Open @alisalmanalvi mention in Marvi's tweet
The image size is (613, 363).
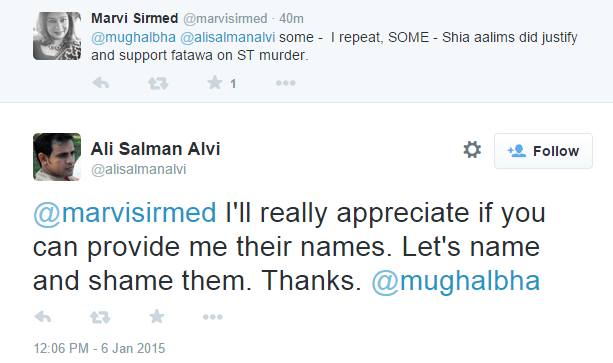tap(228, 38)
